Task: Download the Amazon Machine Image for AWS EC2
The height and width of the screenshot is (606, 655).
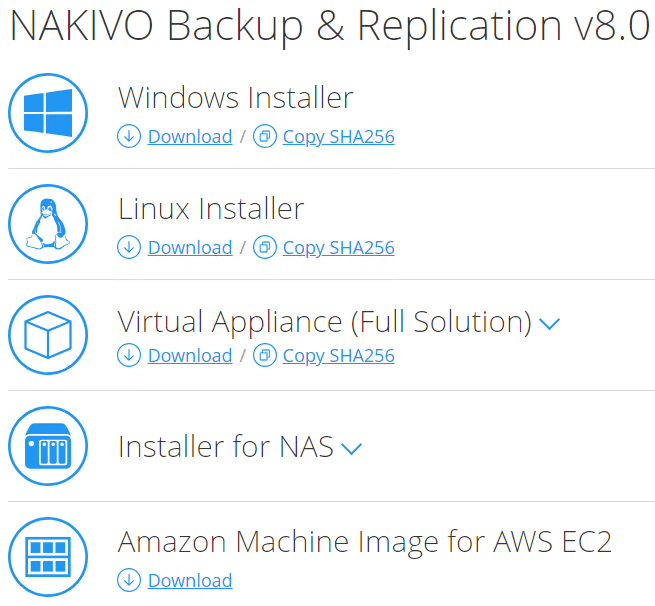Action: pyautogui.click(x=189, y=581)
